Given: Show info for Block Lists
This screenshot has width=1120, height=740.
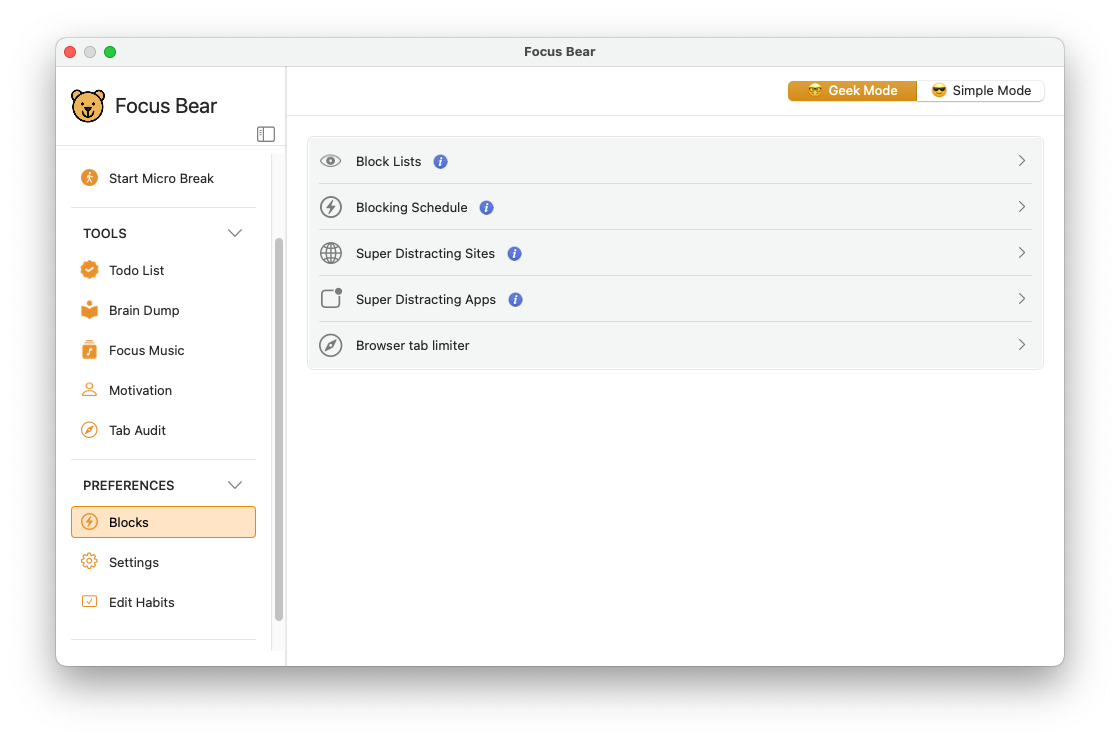Looking at the screenshot, I should pos(441,161).
